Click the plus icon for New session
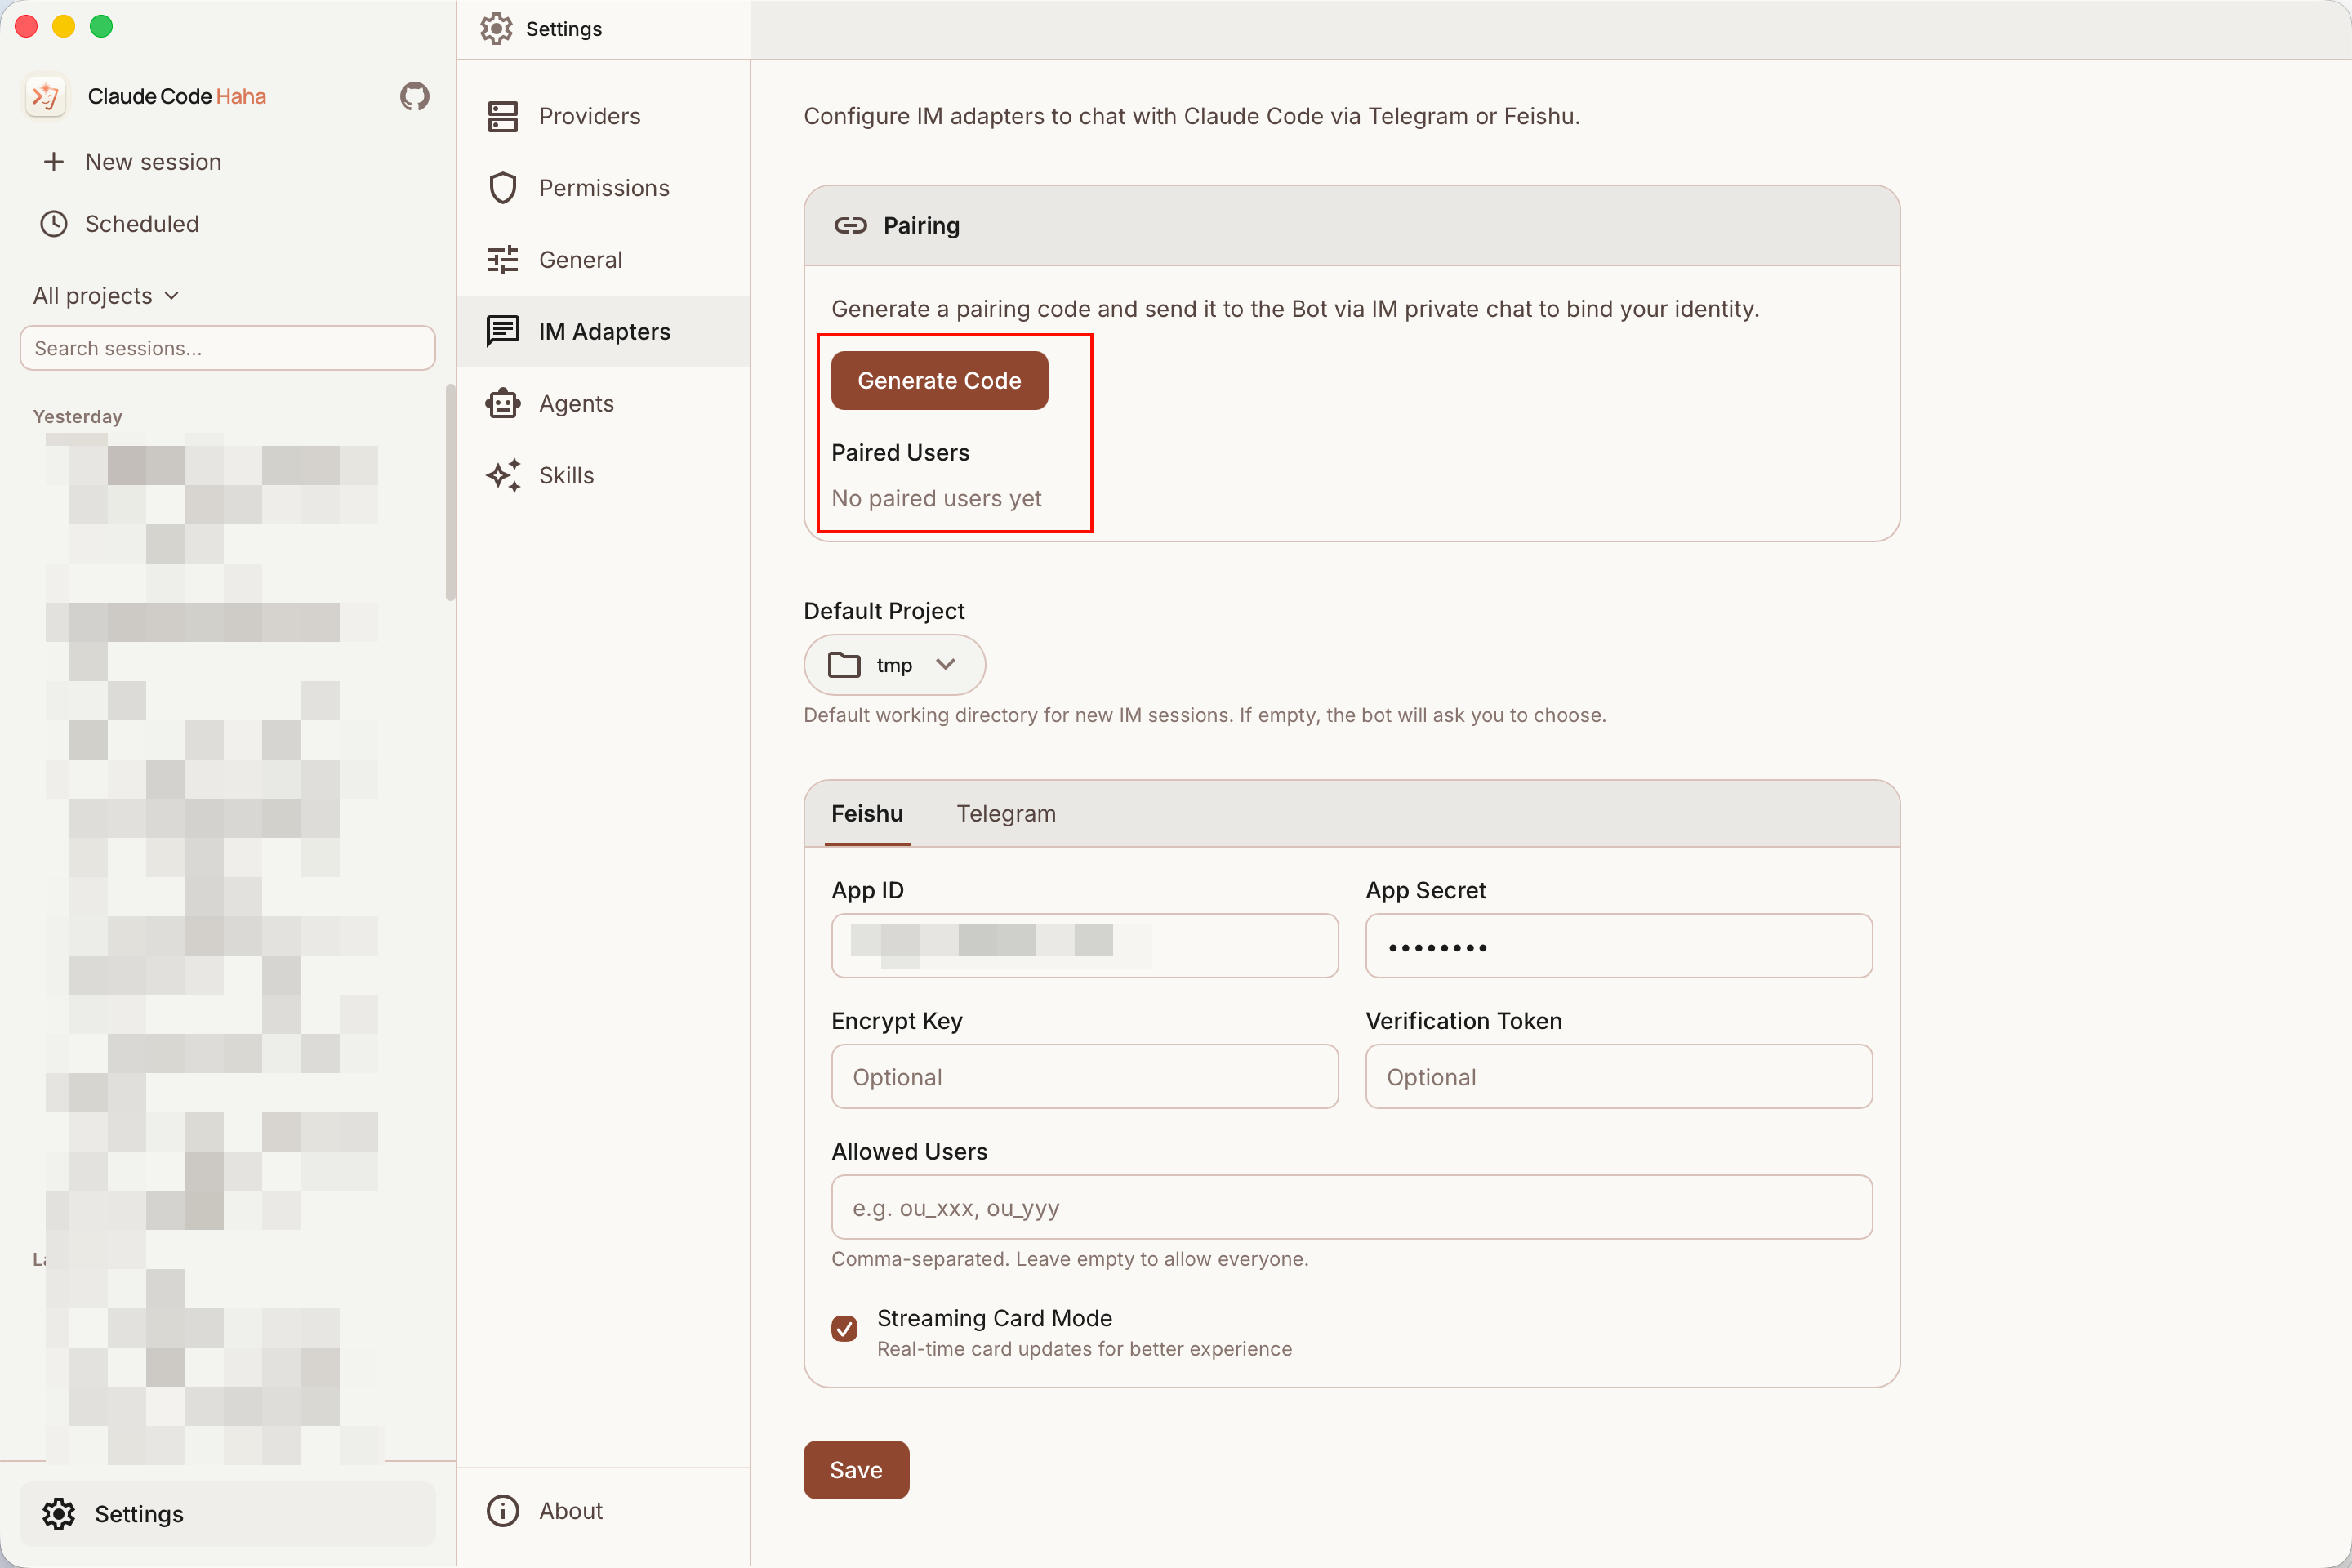 [x=54, y=162]
